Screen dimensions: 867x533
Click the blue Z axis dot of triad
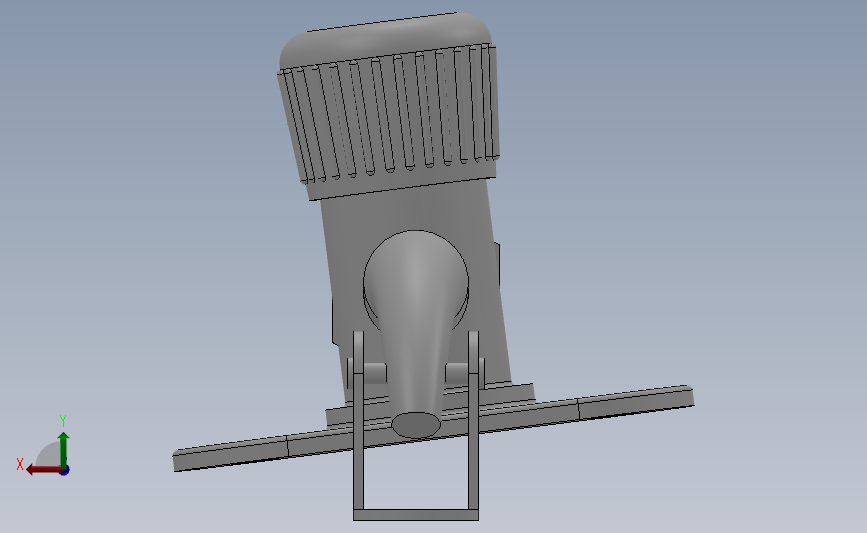[x=64, y=471]
